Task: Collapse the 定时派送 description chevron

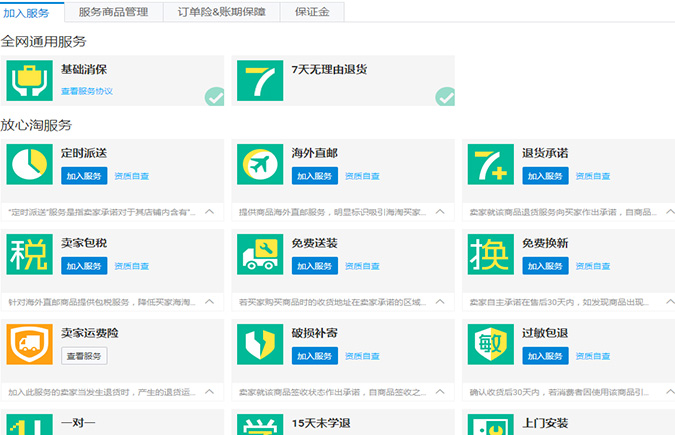Action: [209, 212]
